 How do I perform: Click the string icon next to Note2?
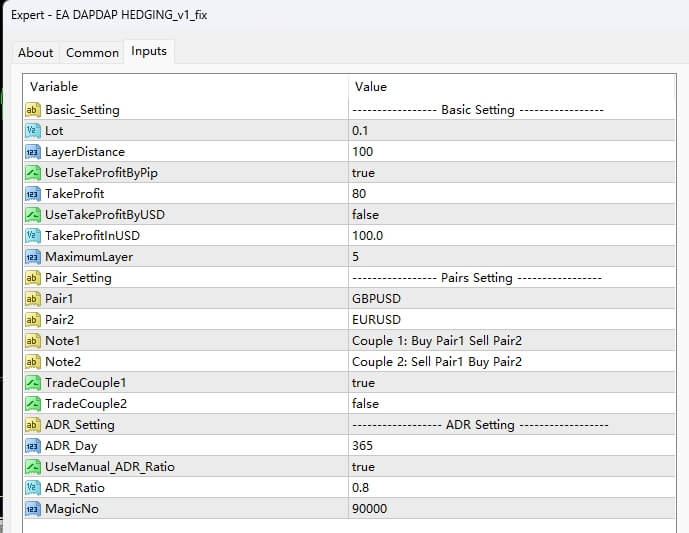point(33,362)
